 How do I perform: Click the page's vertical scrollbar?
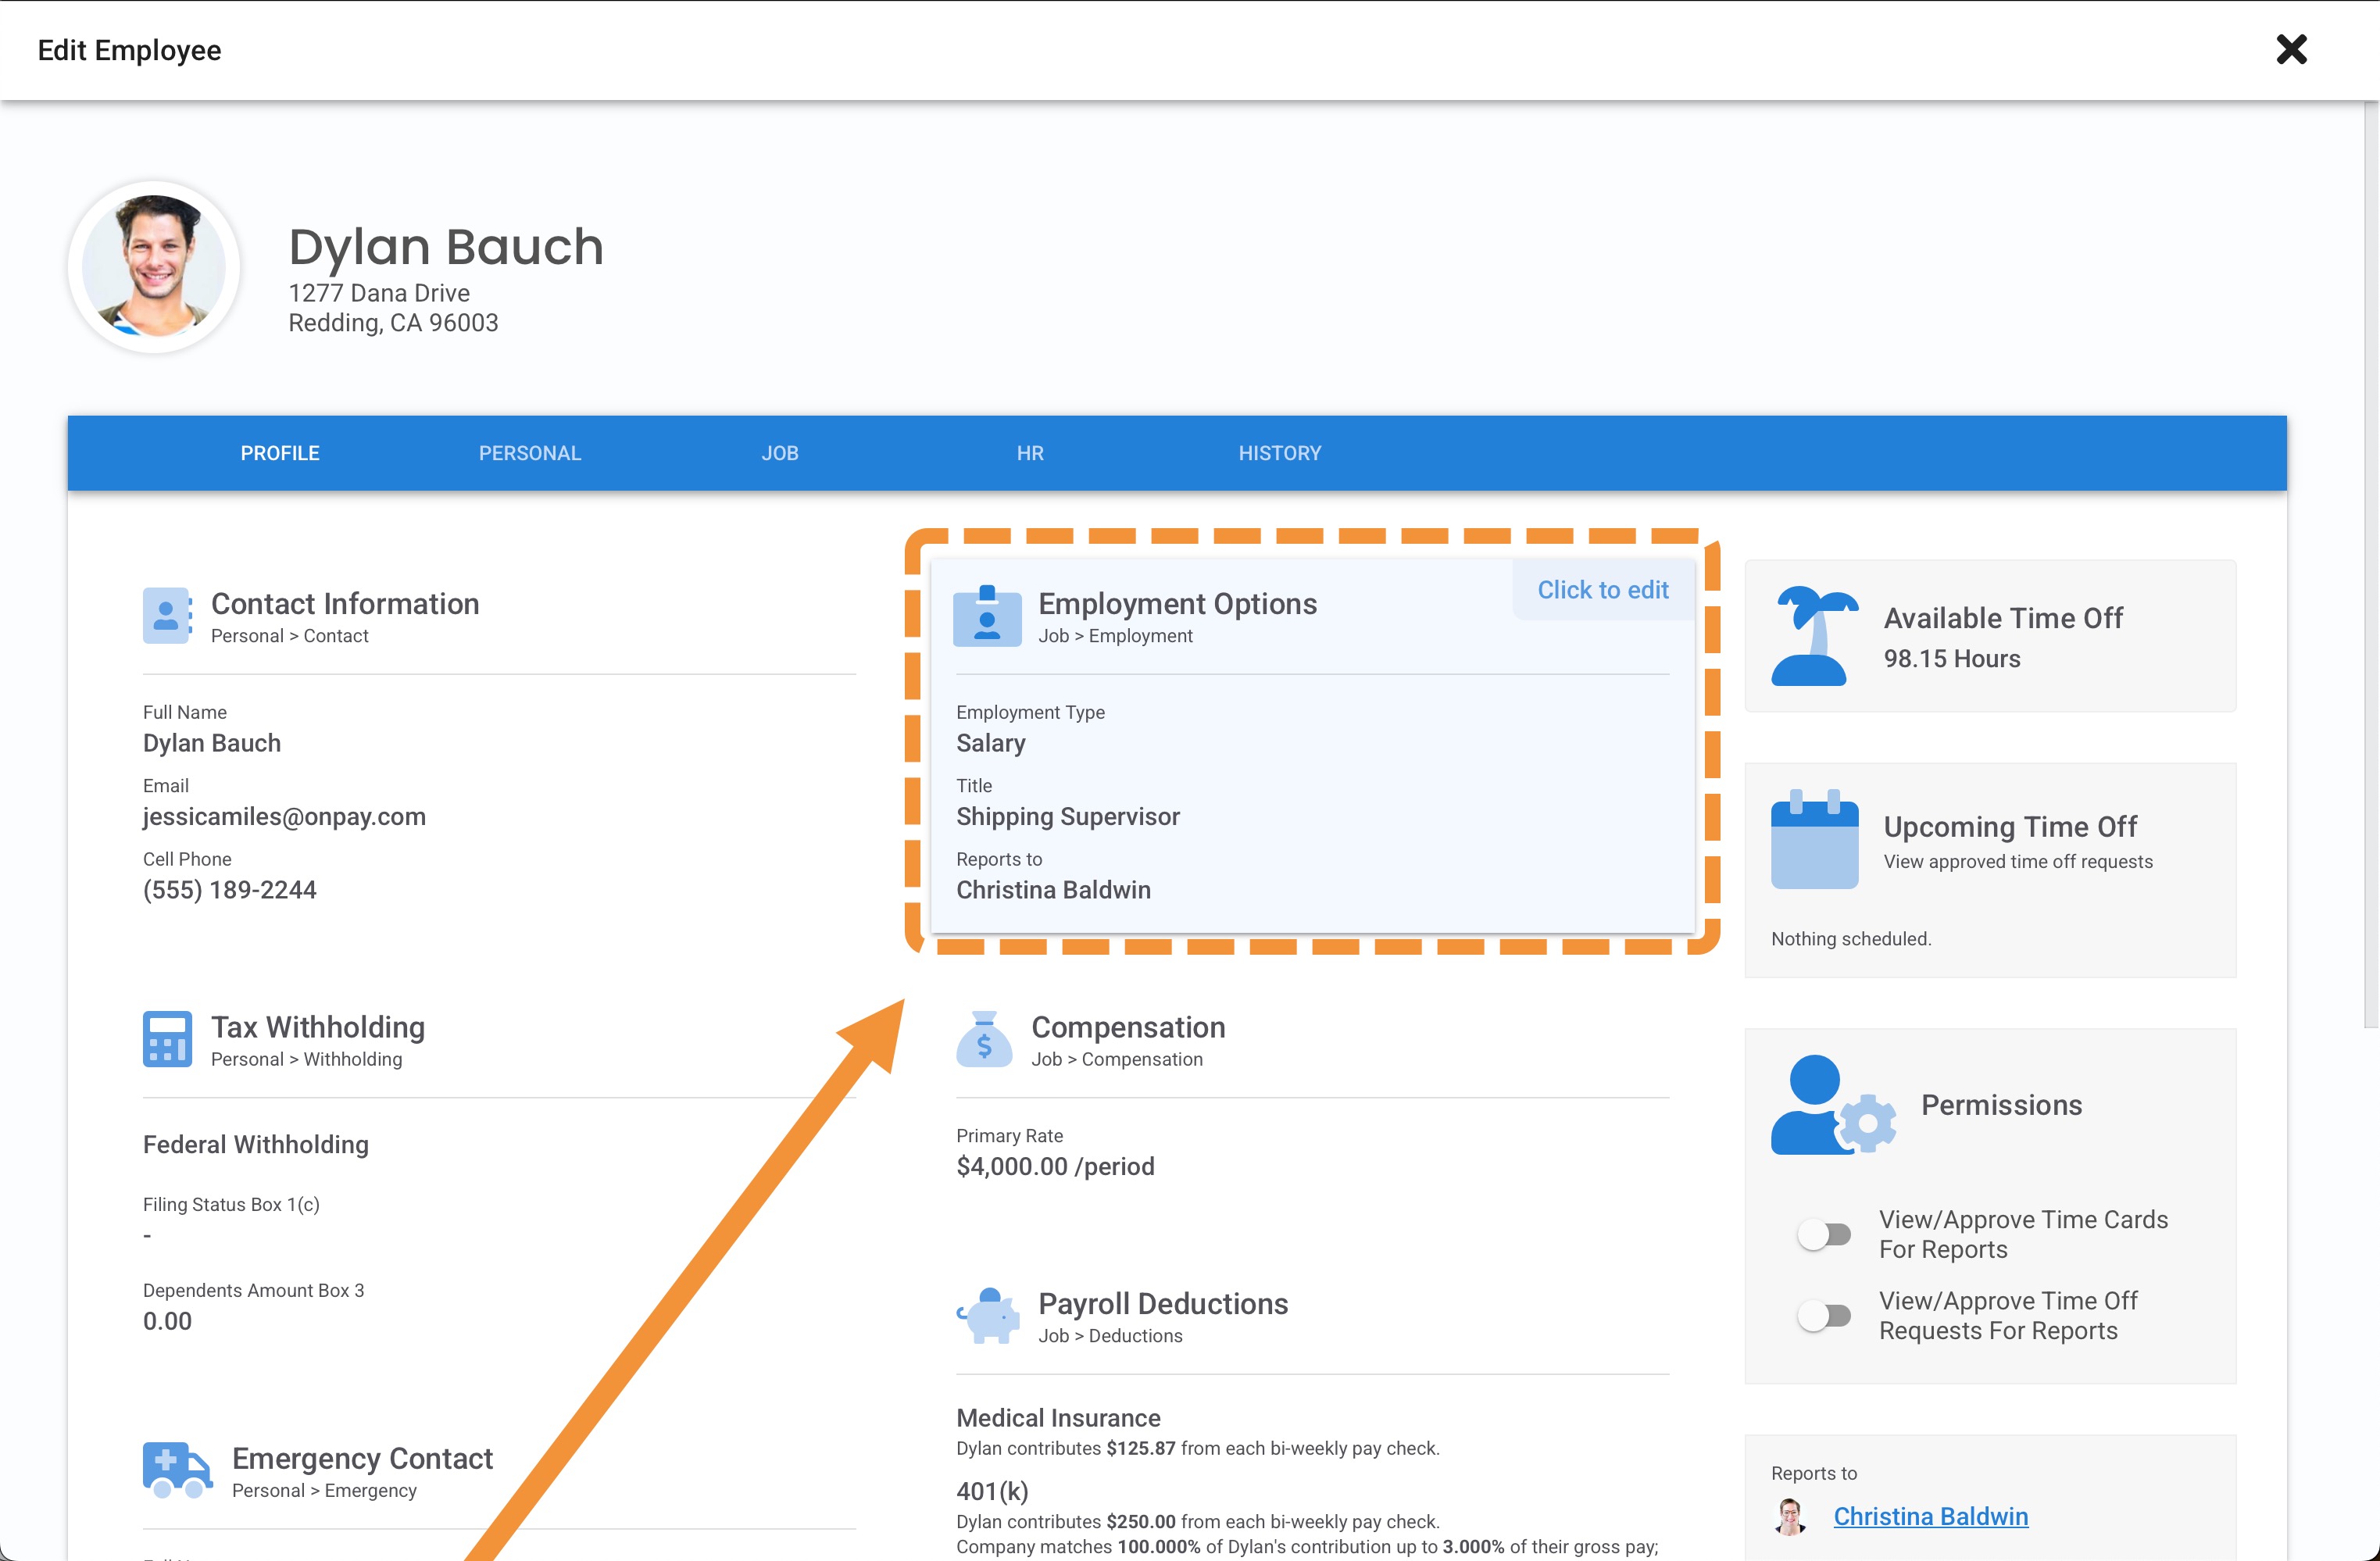click(x=2370, y=560)
